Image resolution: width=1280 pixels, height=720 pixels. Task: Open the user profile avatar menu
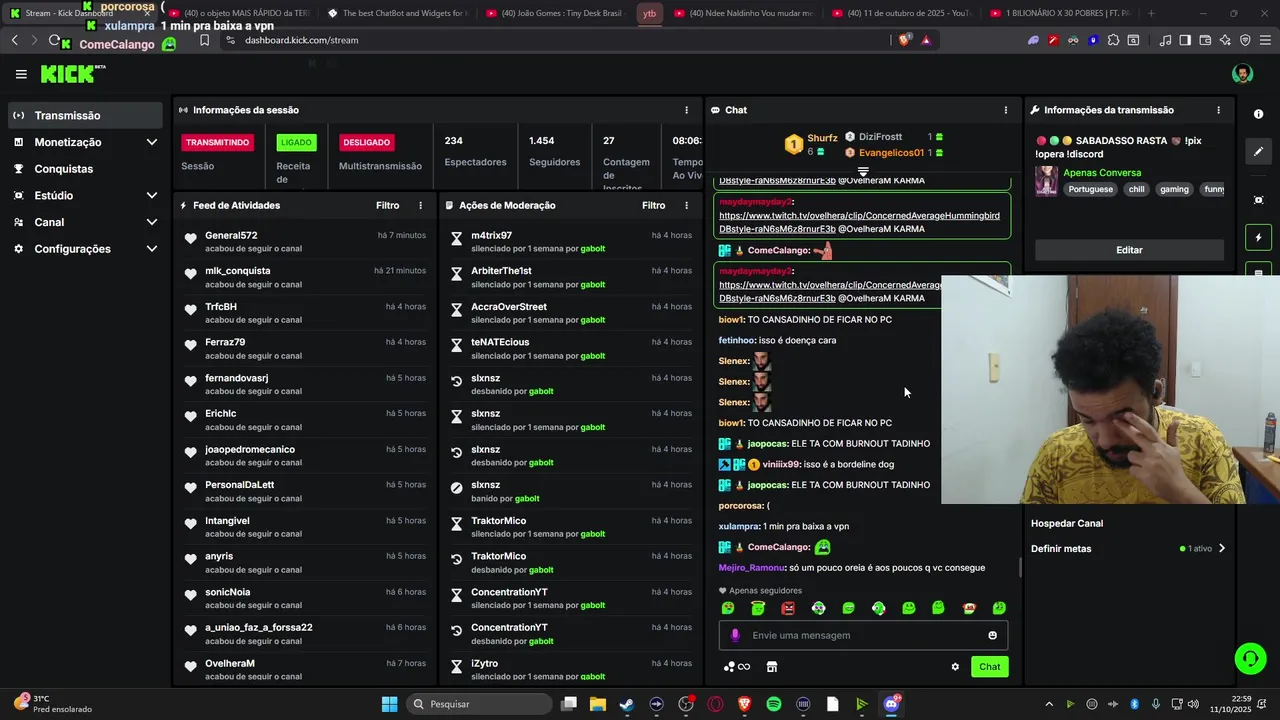tap(1242, 74)
